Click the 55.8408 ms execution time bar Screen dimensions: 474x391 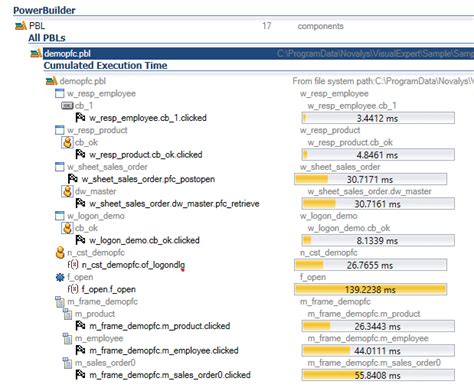point(378,375)
